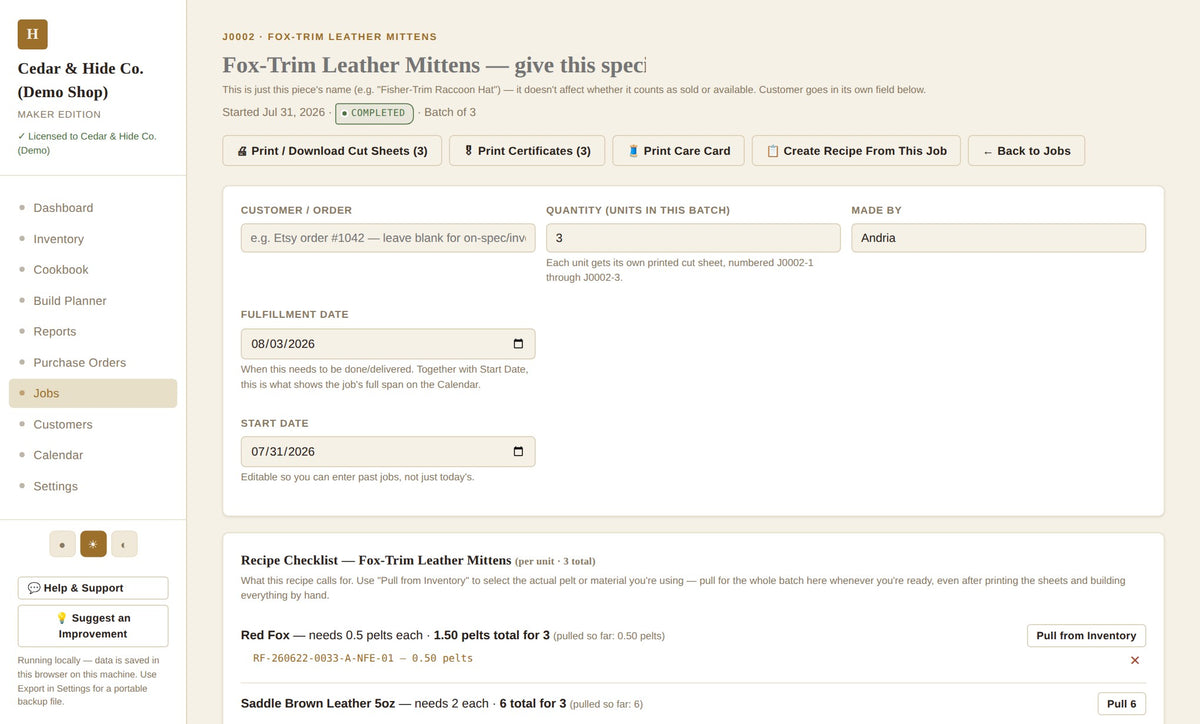
Task: Switch to the dark moon theme
Action: (124, 544)
